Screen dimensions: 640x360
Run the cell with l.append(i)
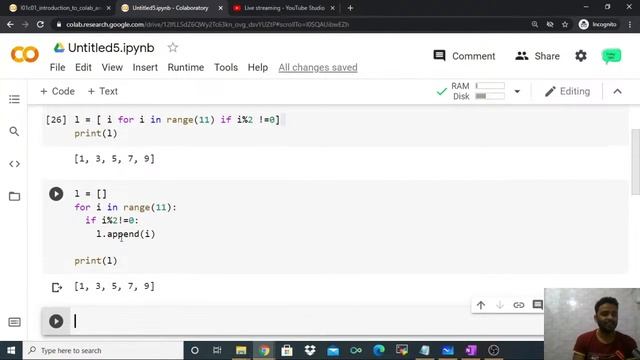point(56,194)
